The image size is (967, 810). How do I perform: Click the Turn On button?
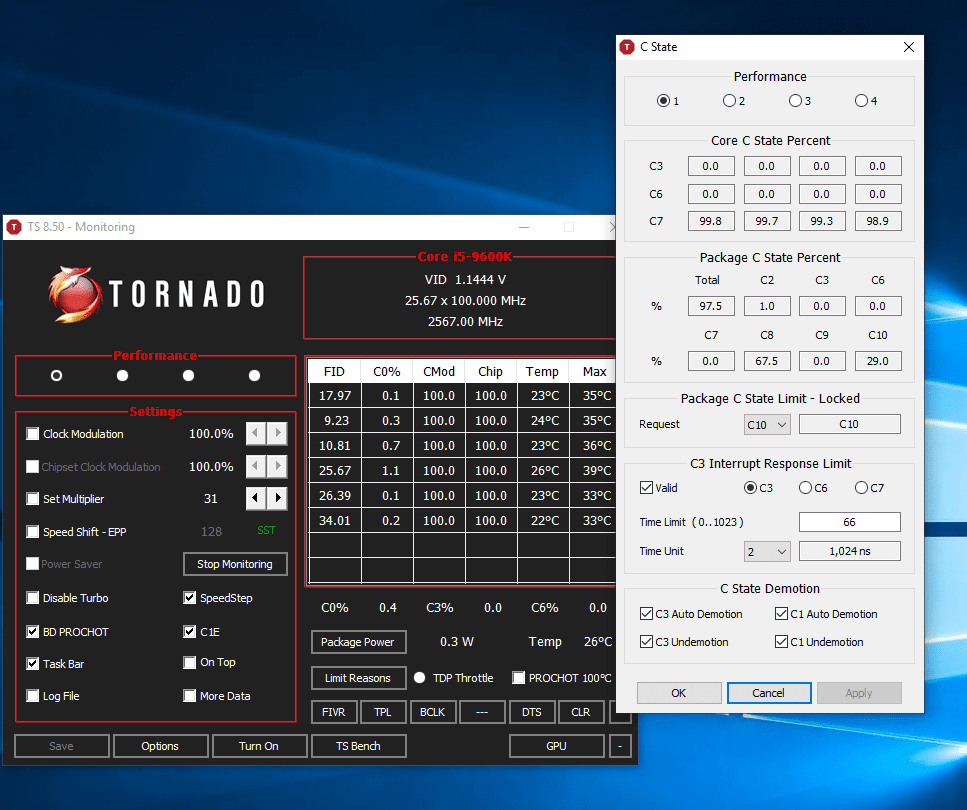[x=259, y=746]
